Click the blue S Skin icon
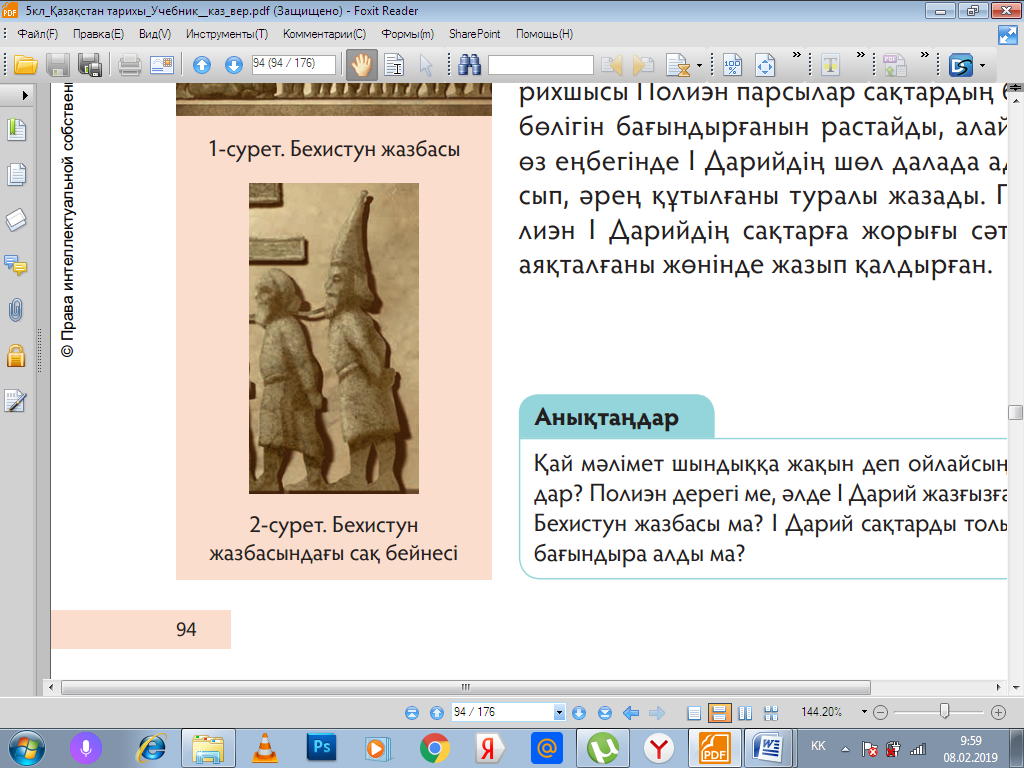 tap(961, 65)
